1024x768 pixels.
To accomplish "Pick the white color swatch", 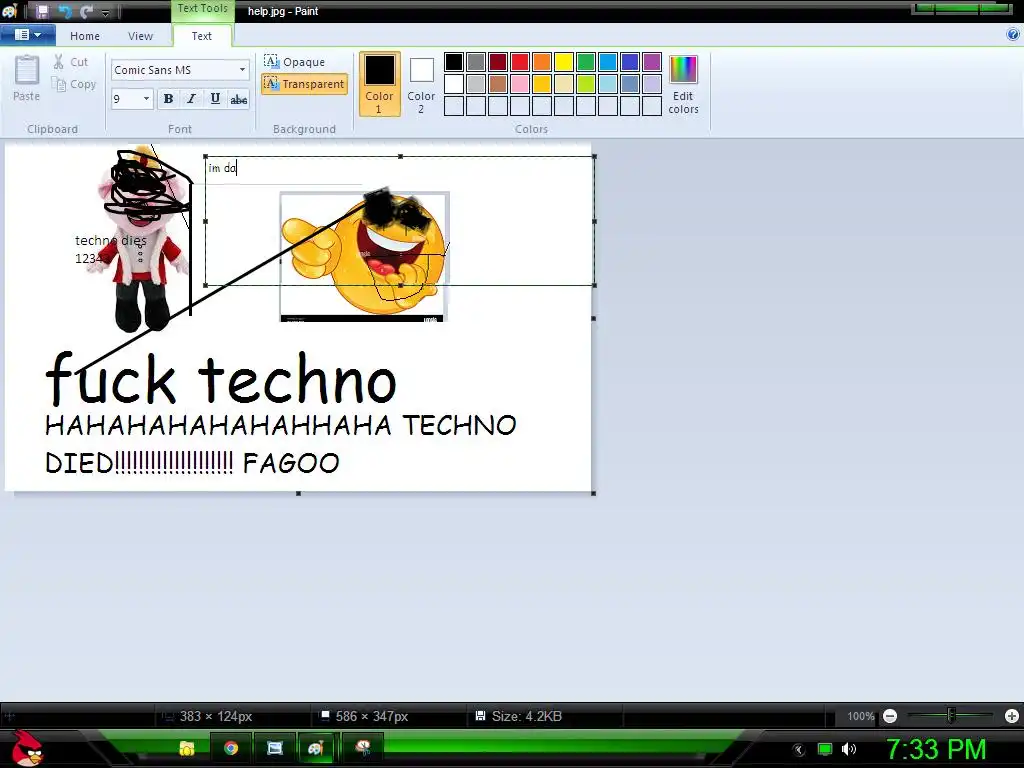I will 454,84.
